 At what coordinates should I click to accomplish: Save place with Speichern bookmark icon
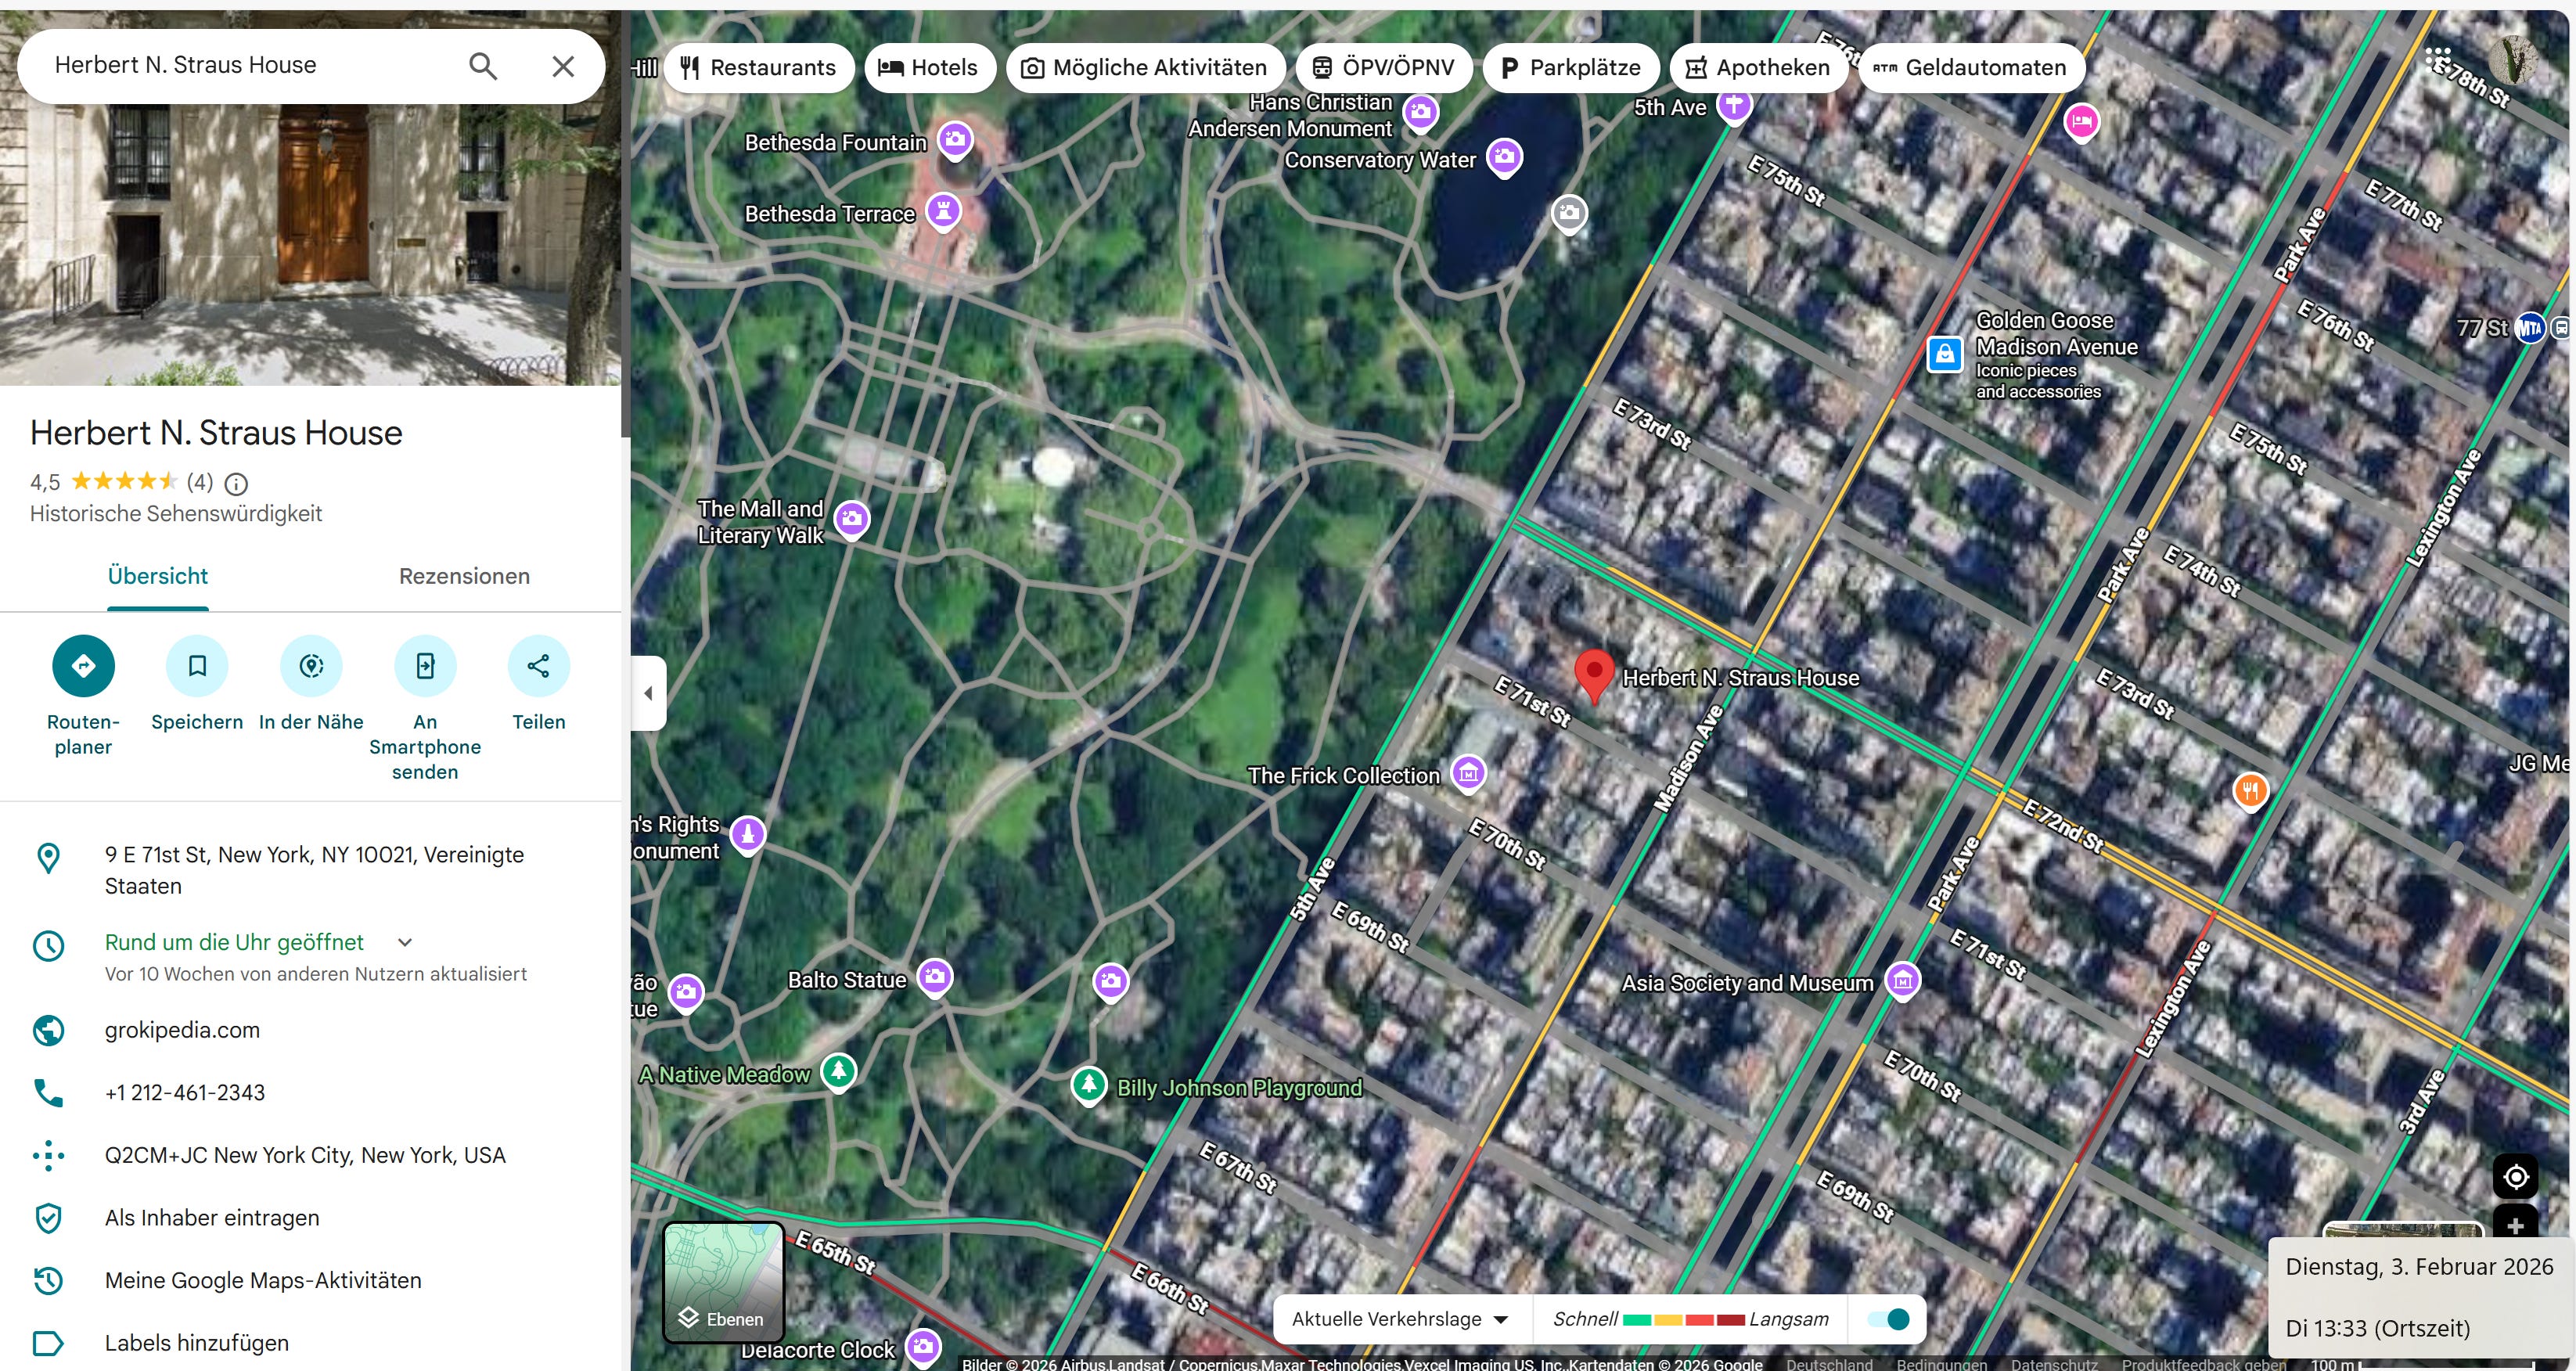[197, 665]
